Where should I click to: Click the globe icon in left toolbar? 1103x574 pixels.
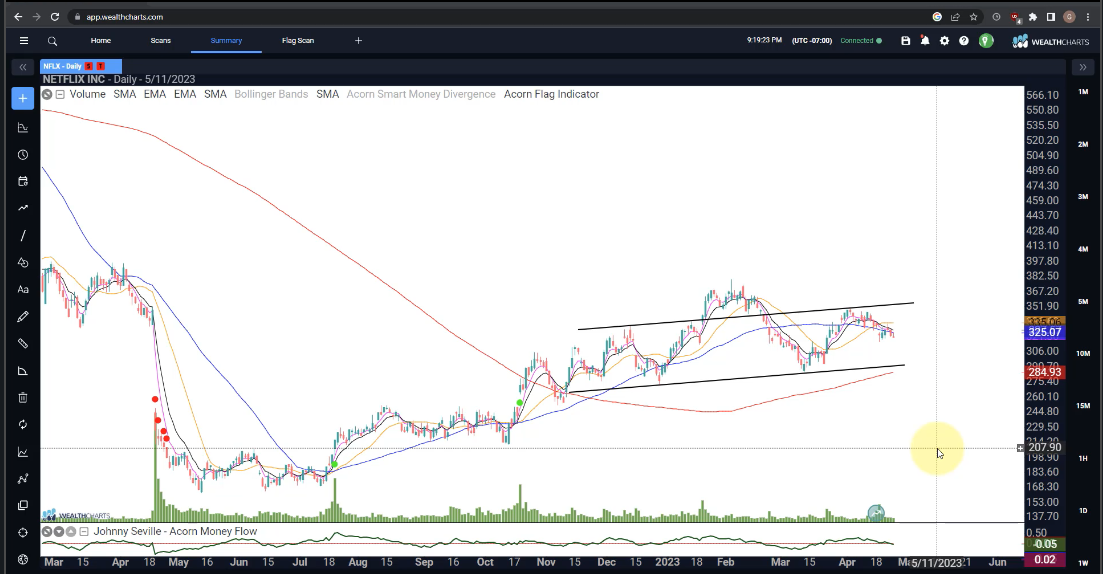point(23,560)
